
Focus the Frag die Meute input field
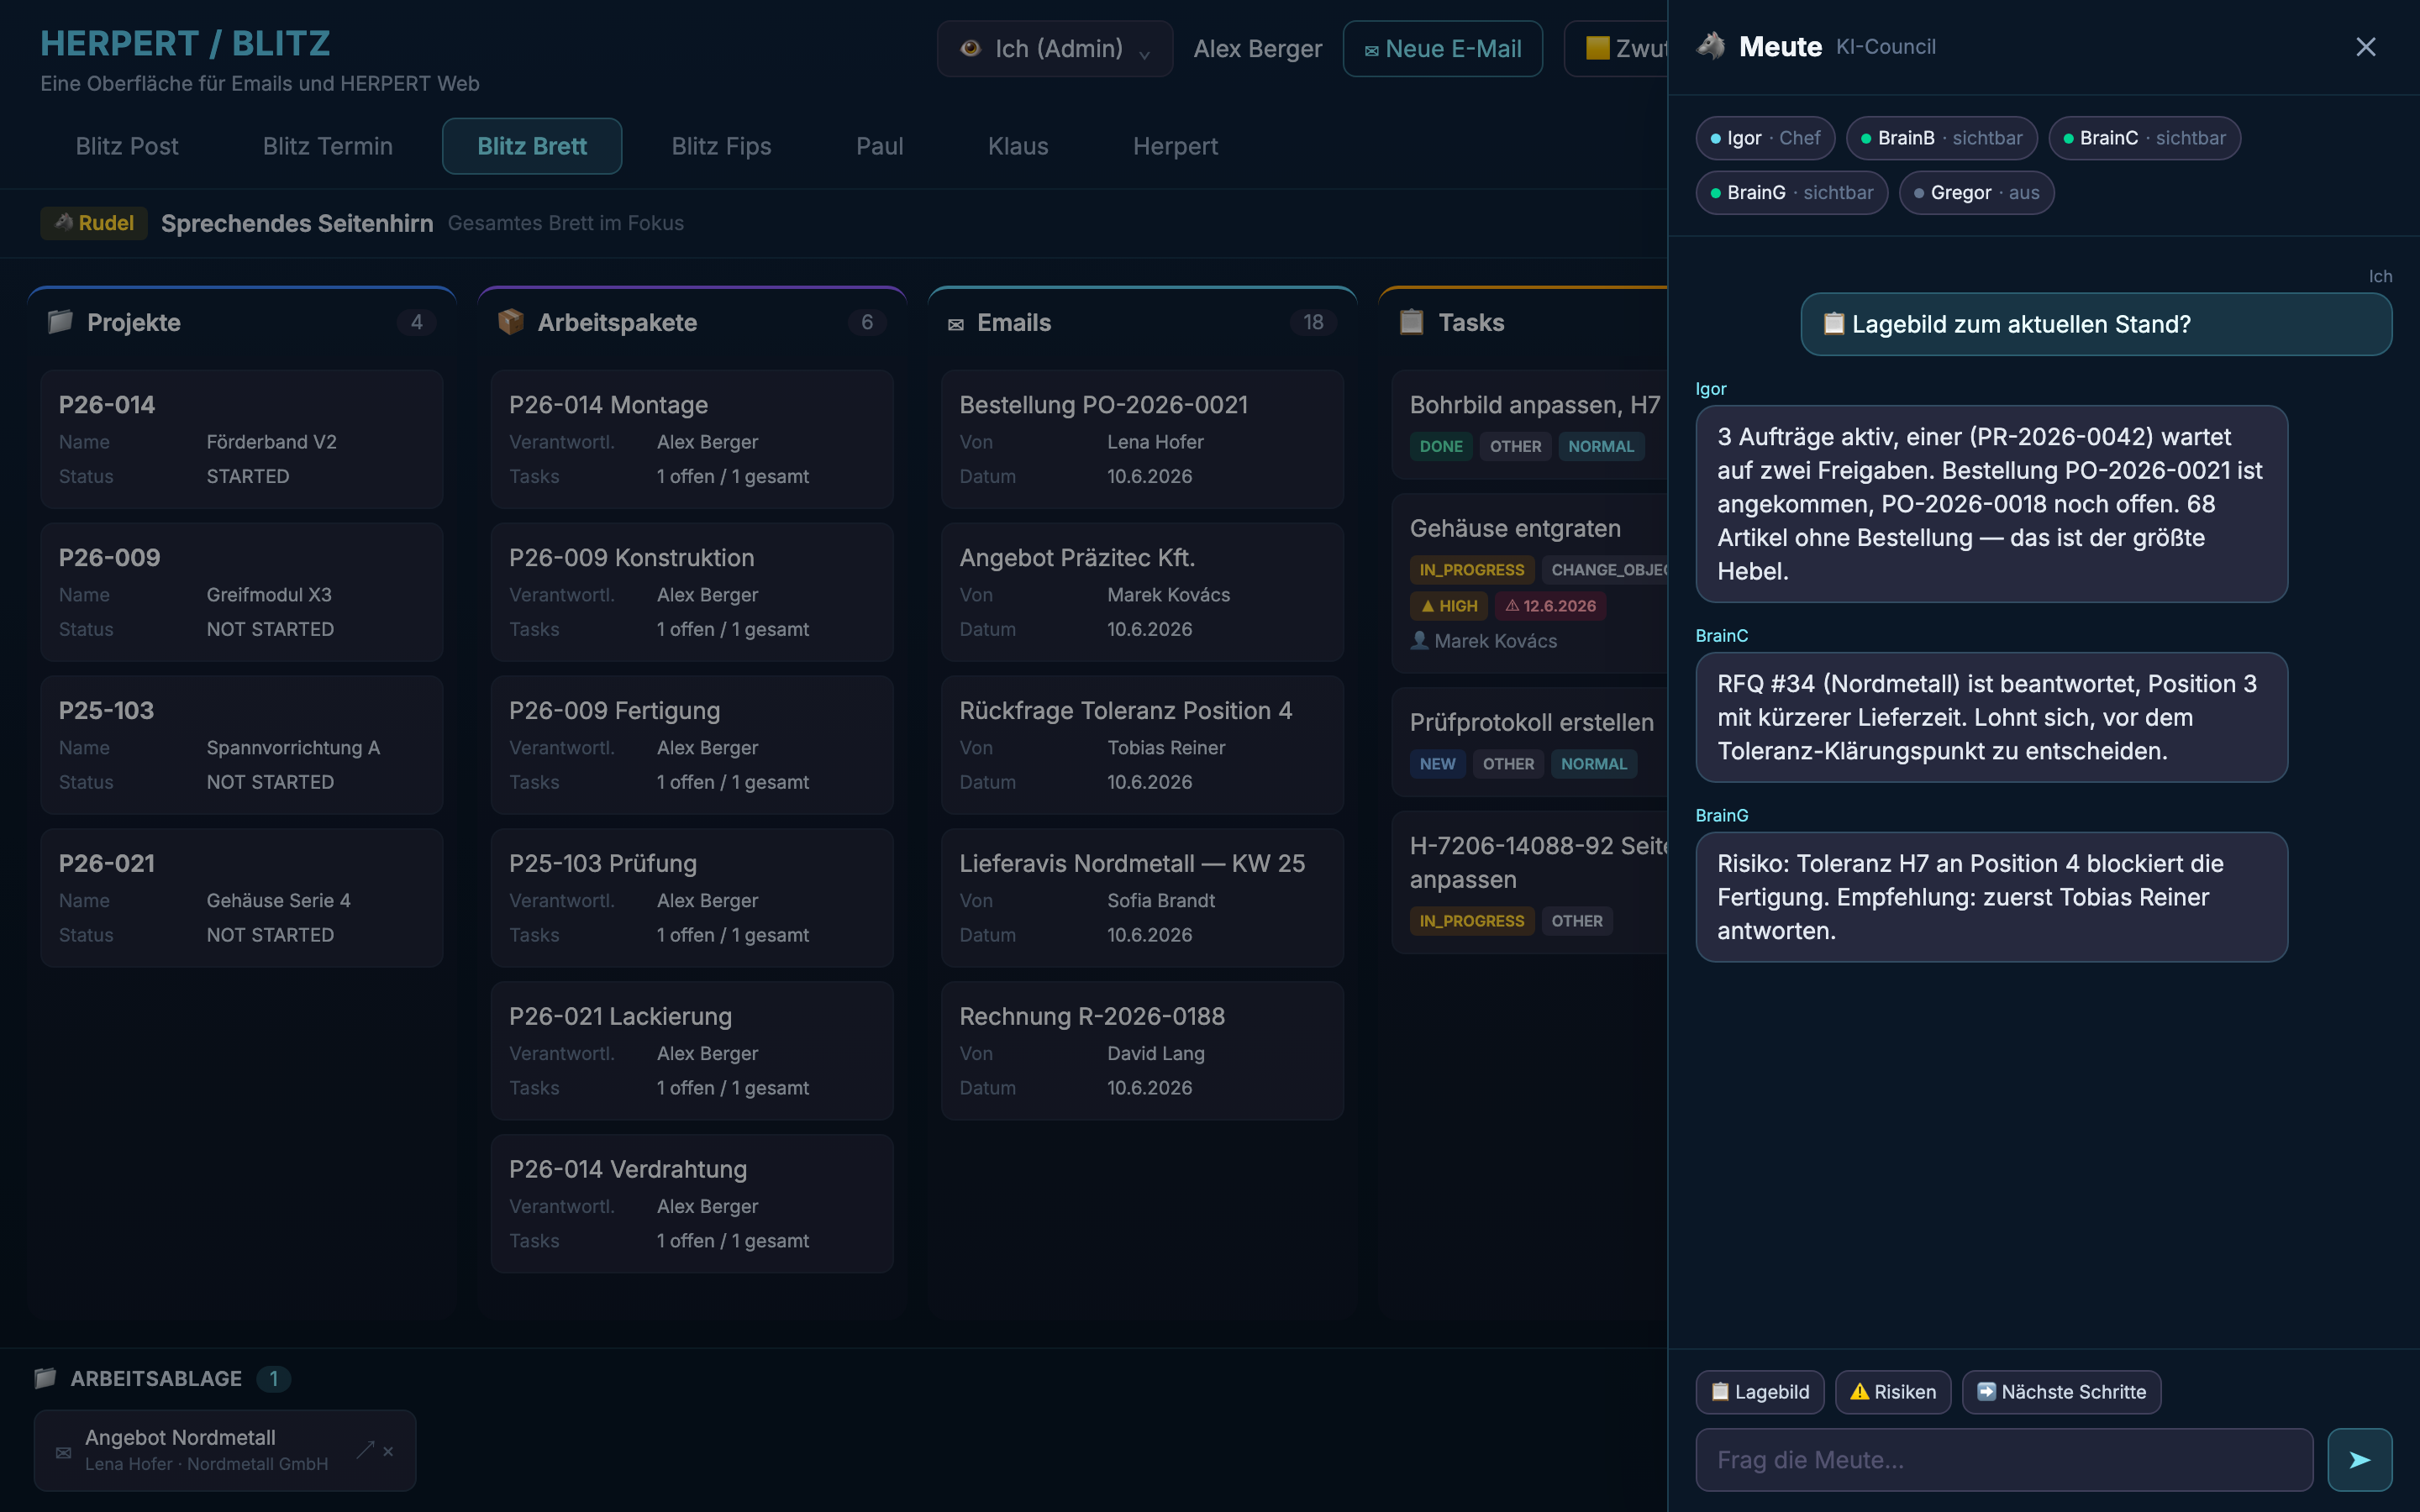point(2004,1459)
